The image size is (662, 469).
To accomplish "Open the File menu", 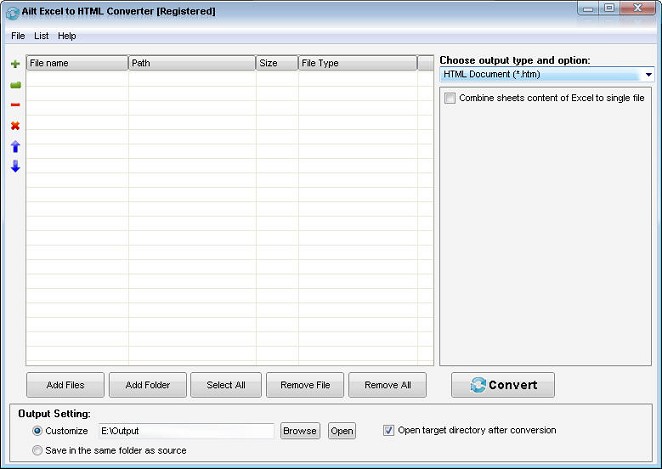I will point(18,36).
